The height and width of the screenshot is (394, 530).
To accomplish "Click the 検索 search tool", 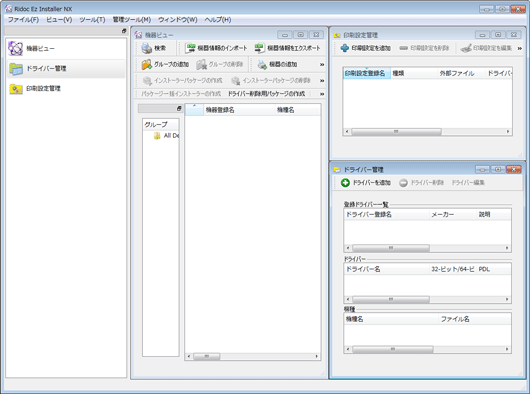I will (x=154, y=48).
